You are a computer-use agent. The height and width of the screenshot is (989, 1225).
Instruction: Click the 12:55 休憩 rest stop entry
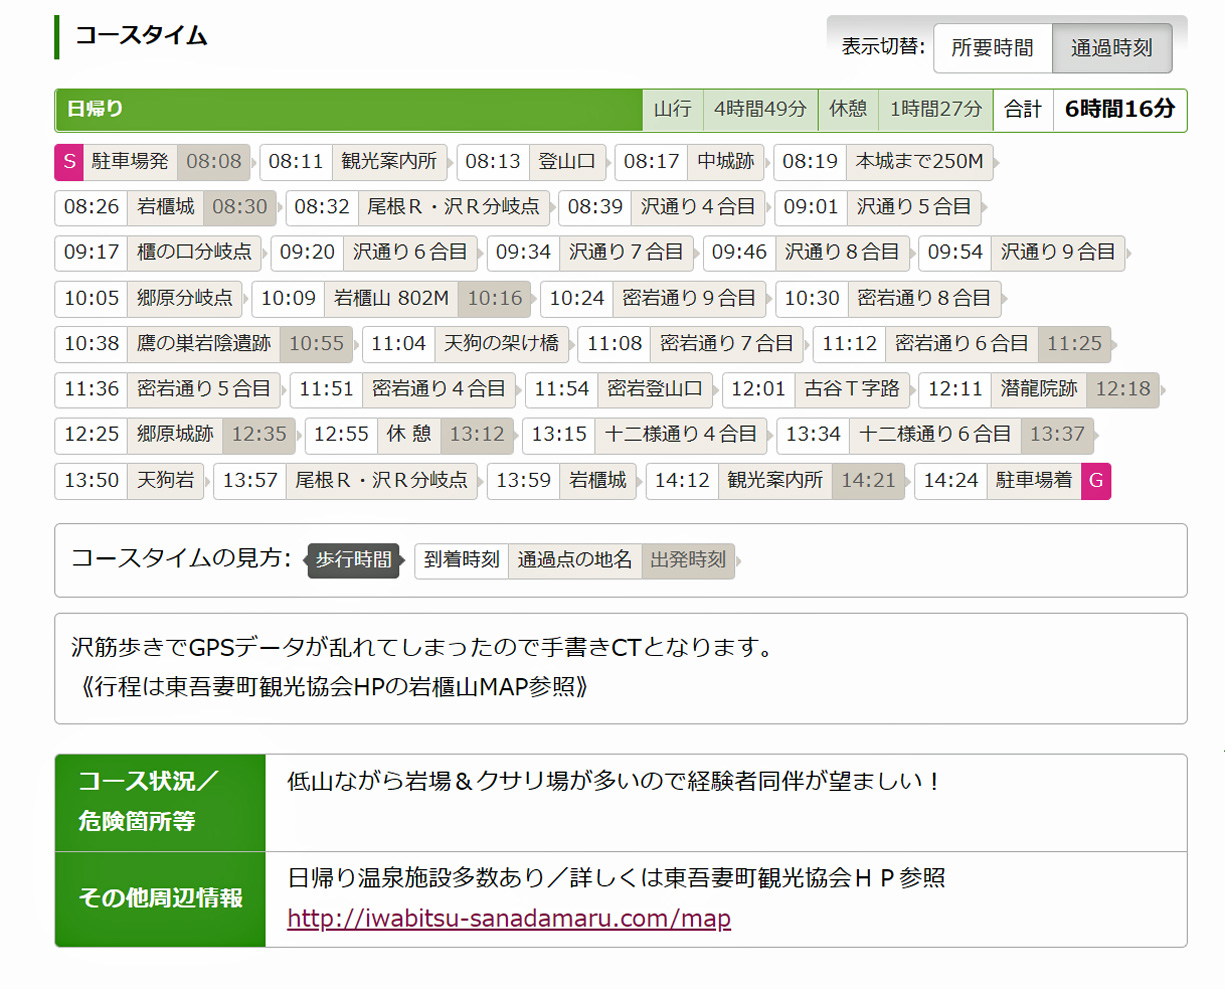[x=409, y=435]
